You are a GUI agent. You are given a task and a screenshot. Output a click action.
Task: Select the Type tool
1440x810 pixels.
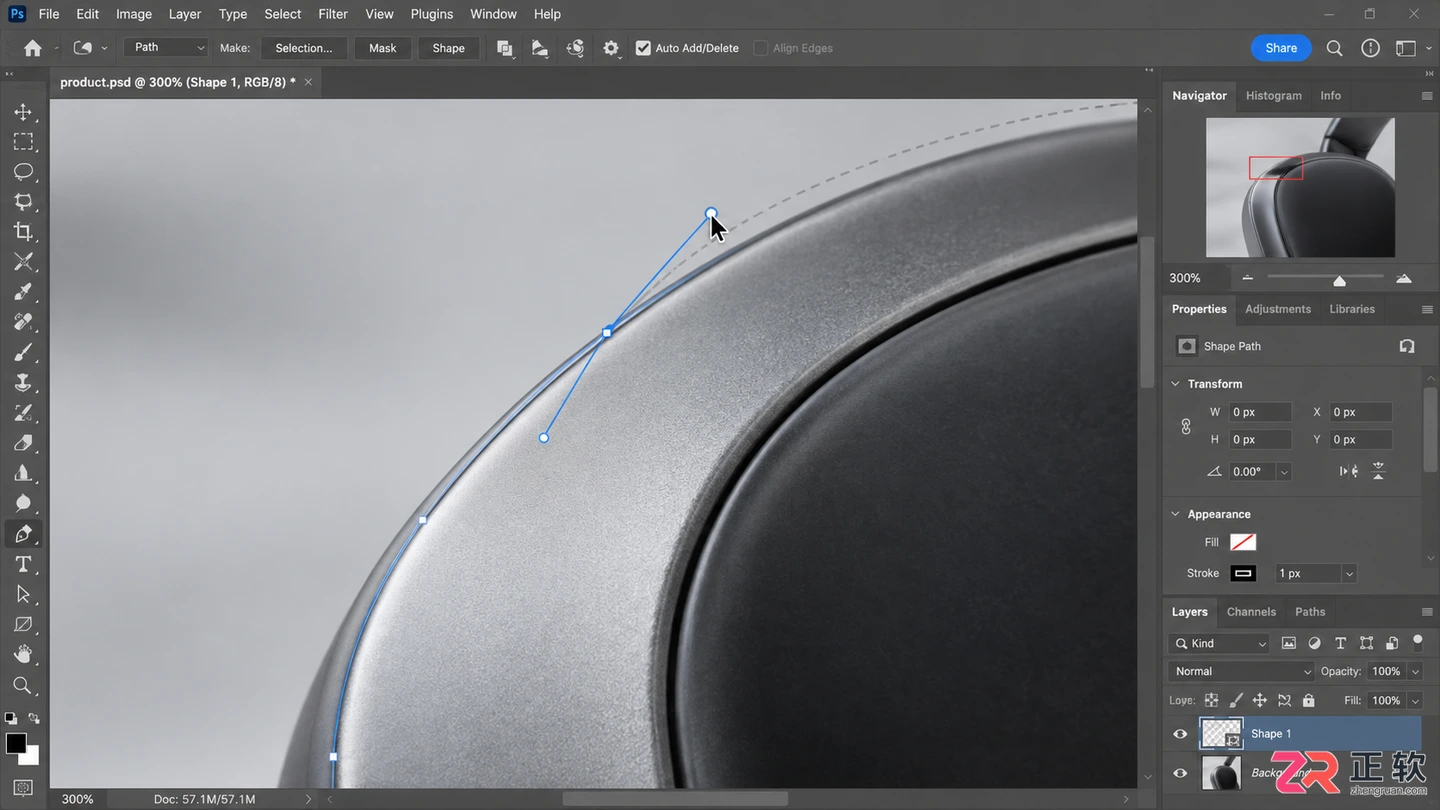(23, 564)
